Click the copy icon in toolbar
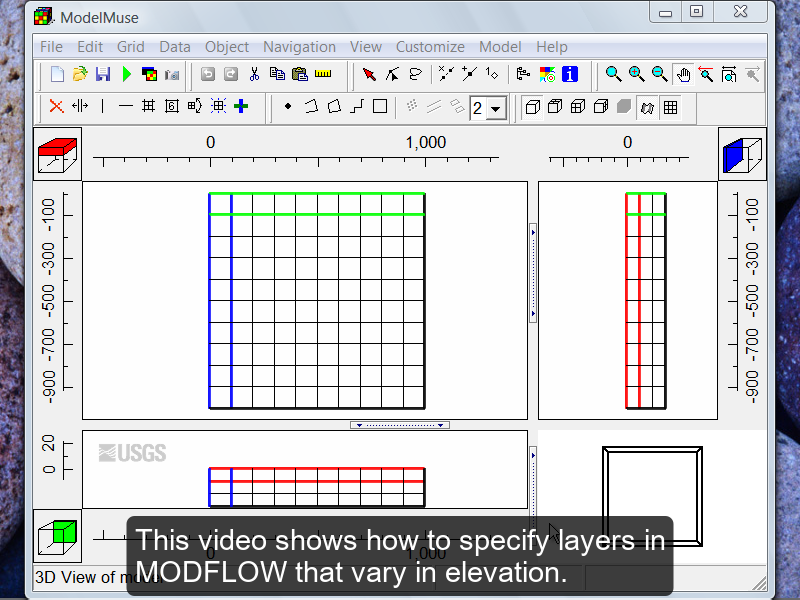The image size is (800, 600). point(277,74)
